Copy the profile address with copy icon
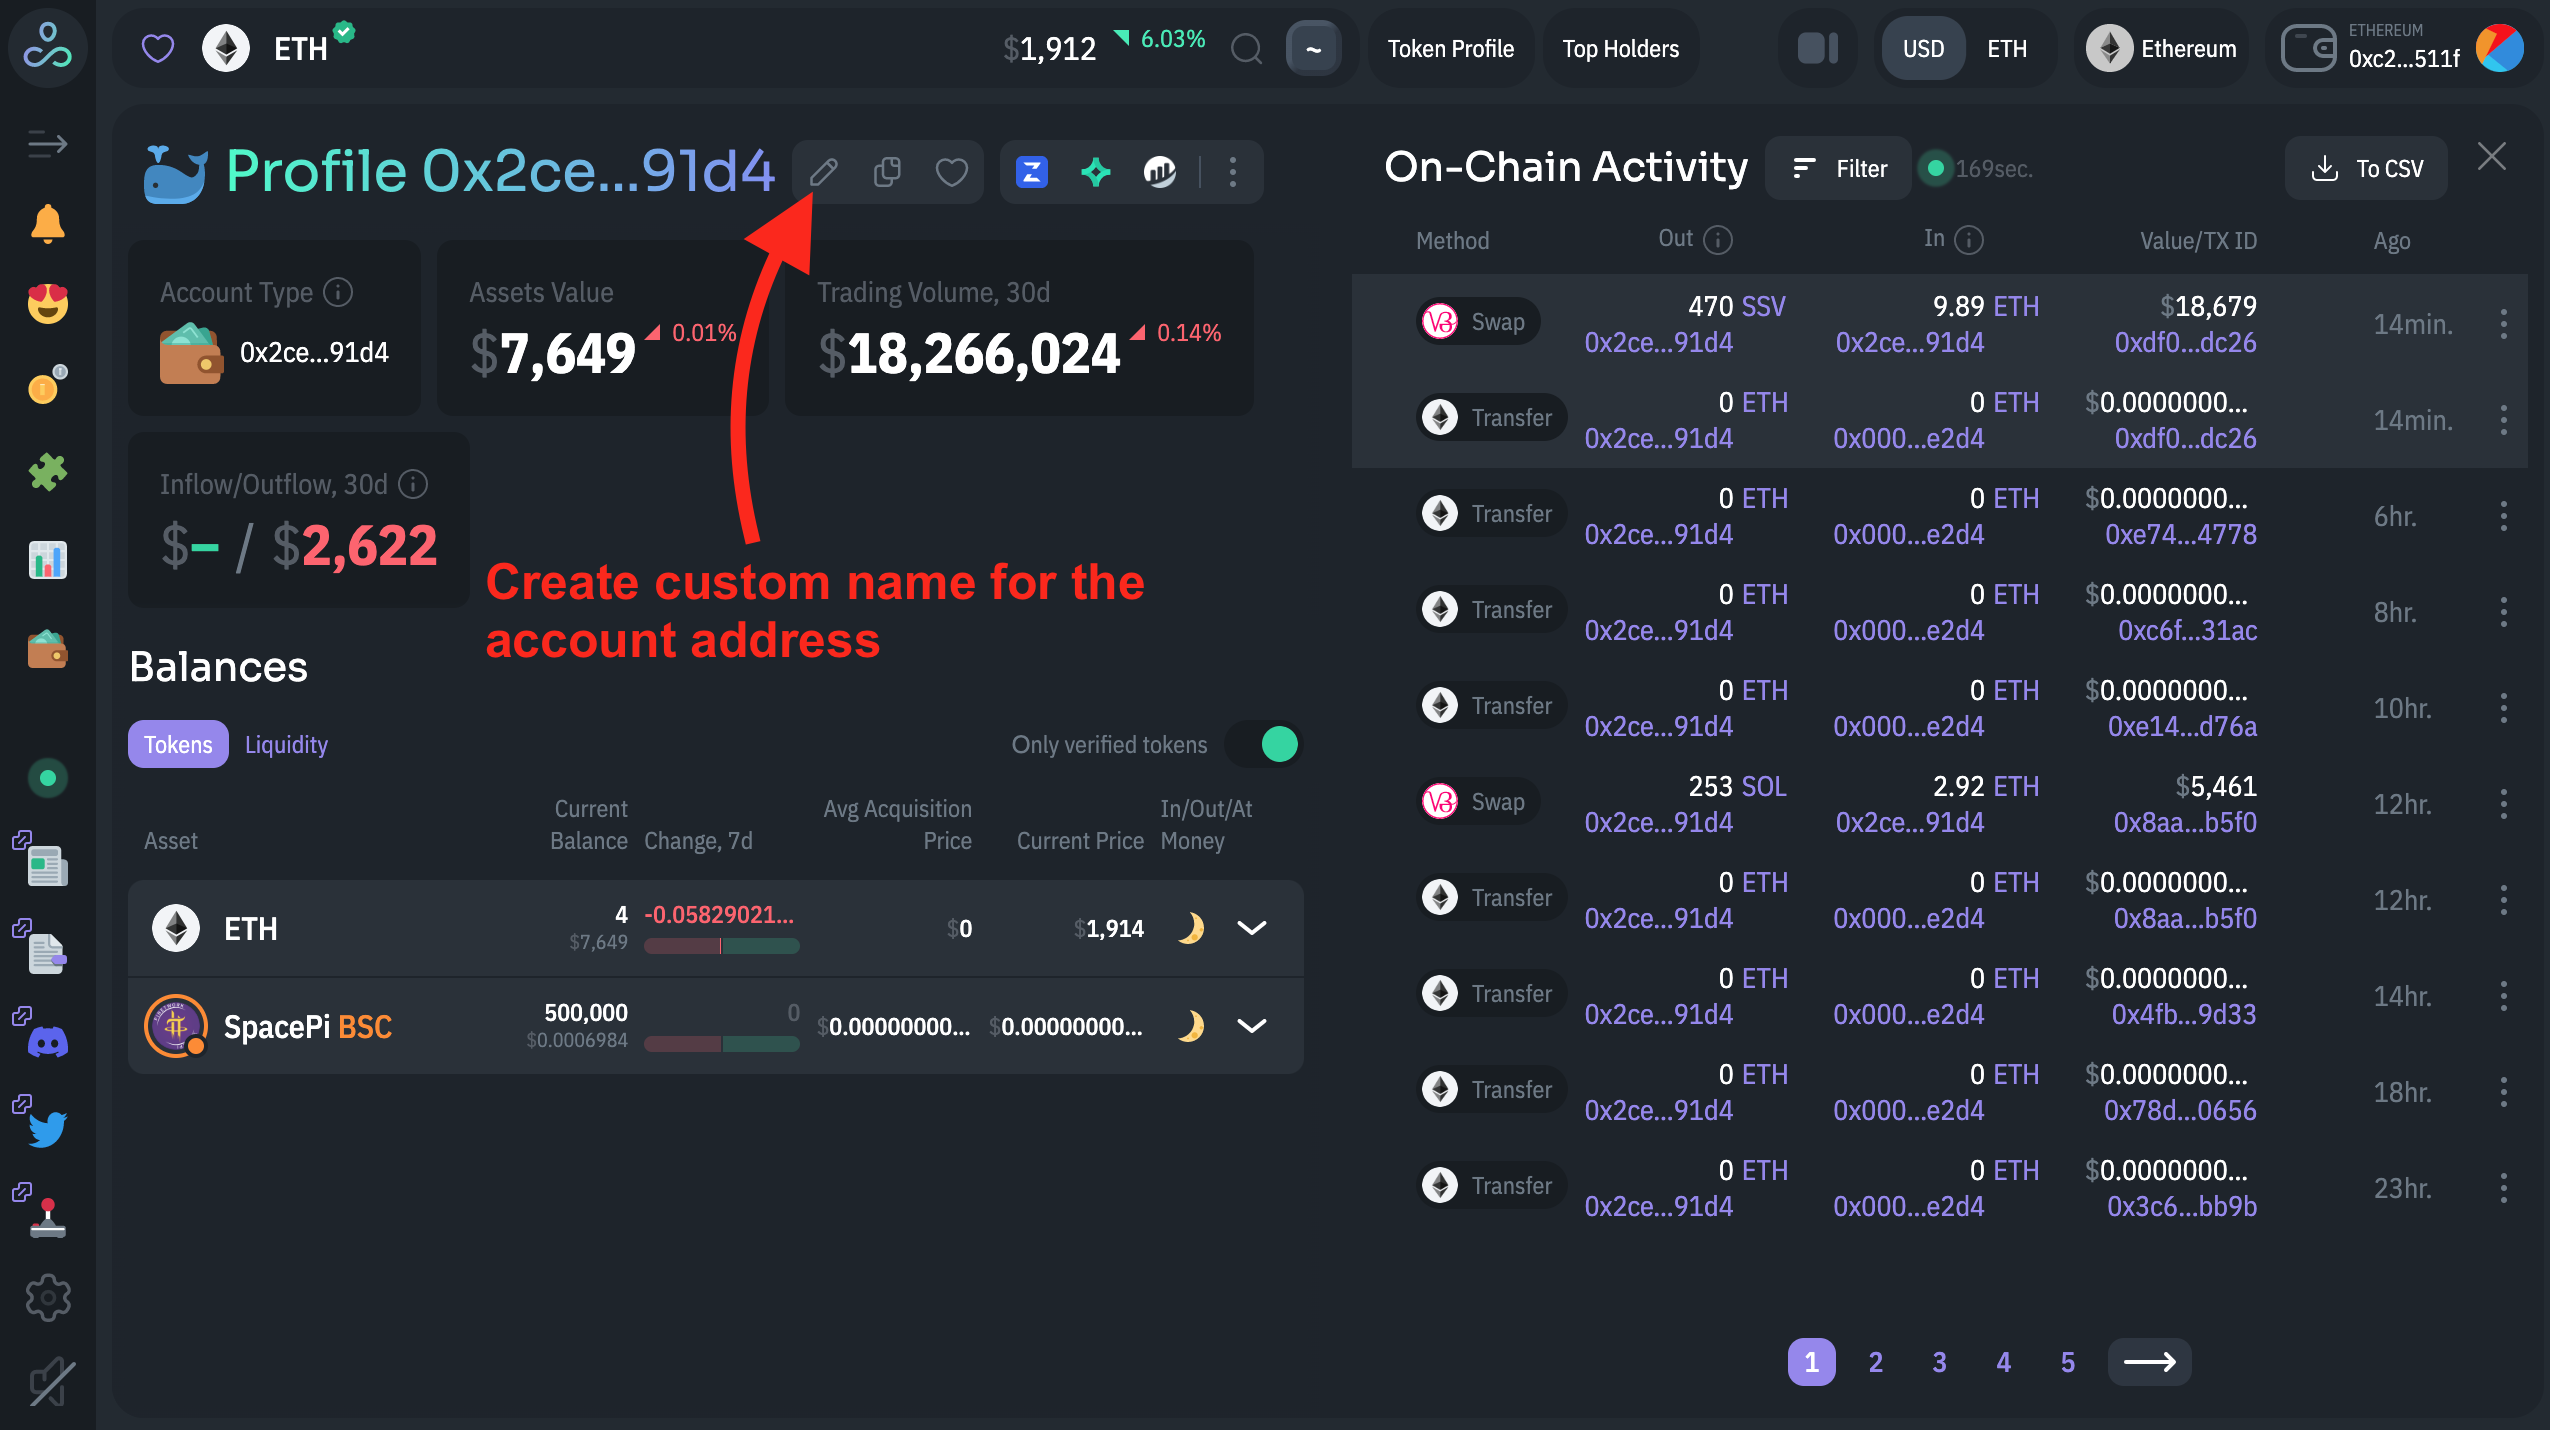Image resolution: width=2550 pixels, height=1430 pixels. [x=887, y=172]
